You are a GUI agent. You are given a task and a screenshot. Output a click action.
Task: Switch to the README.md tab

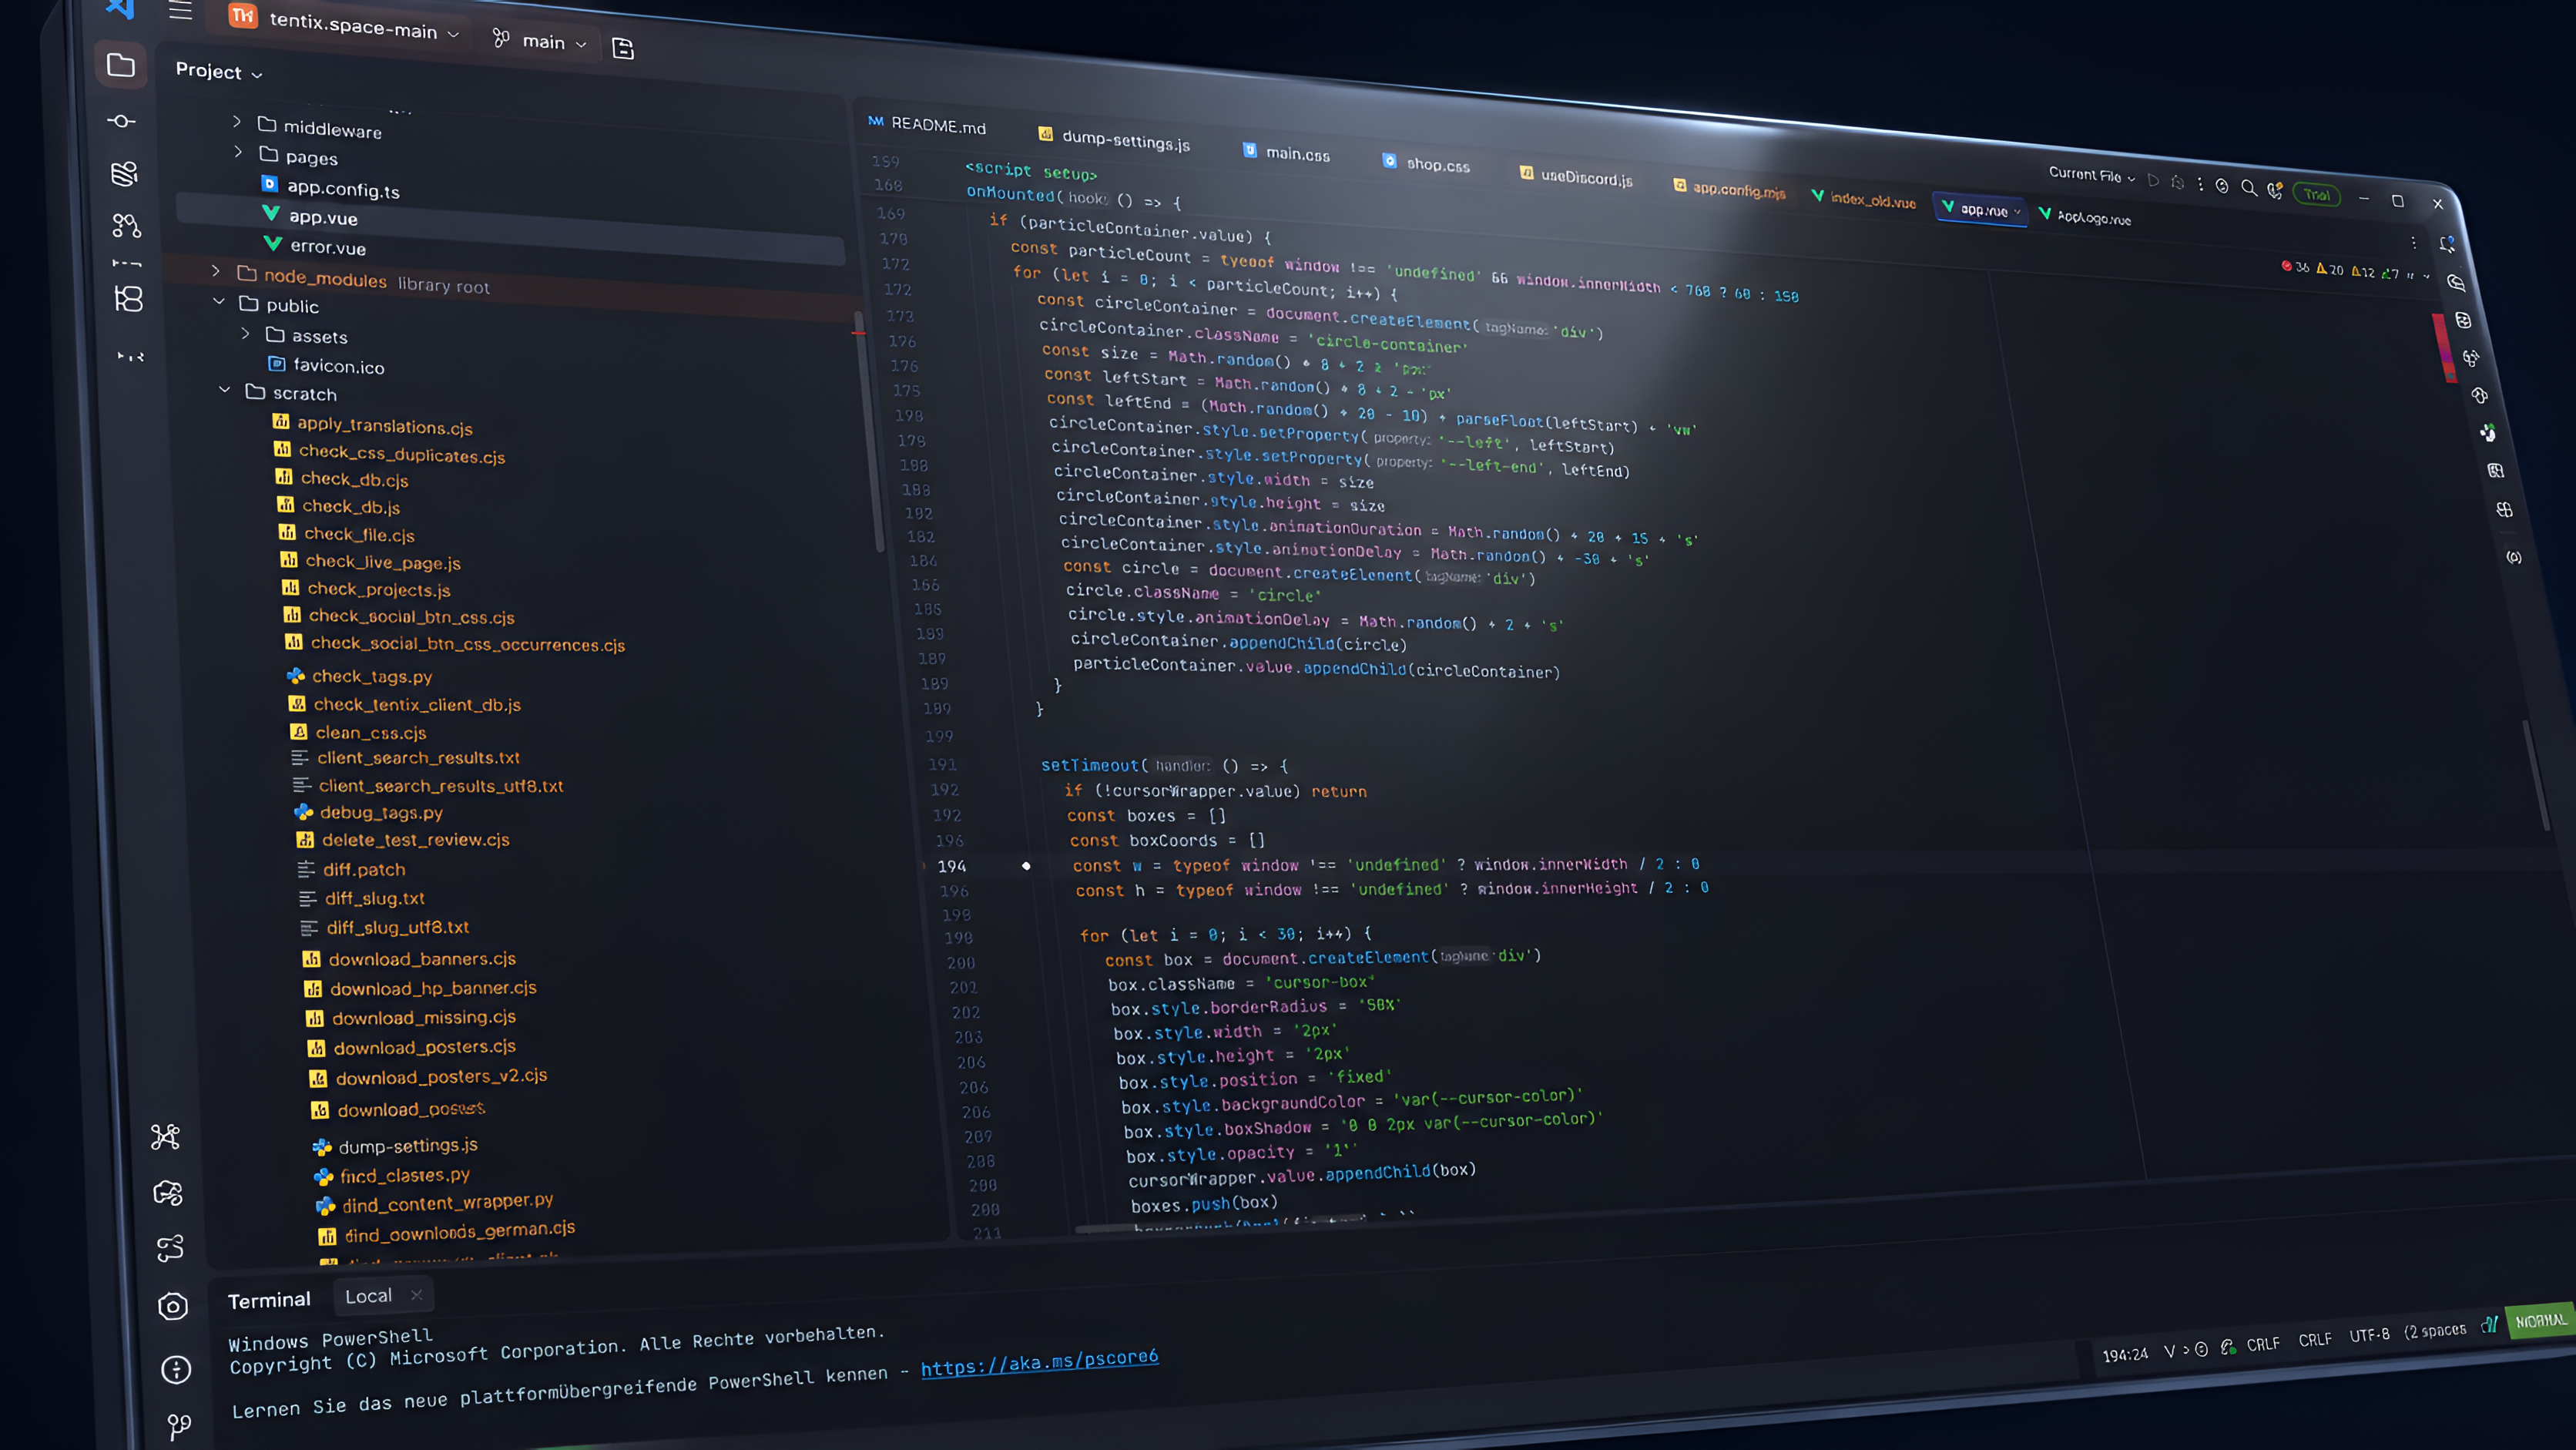pos(927,124)
